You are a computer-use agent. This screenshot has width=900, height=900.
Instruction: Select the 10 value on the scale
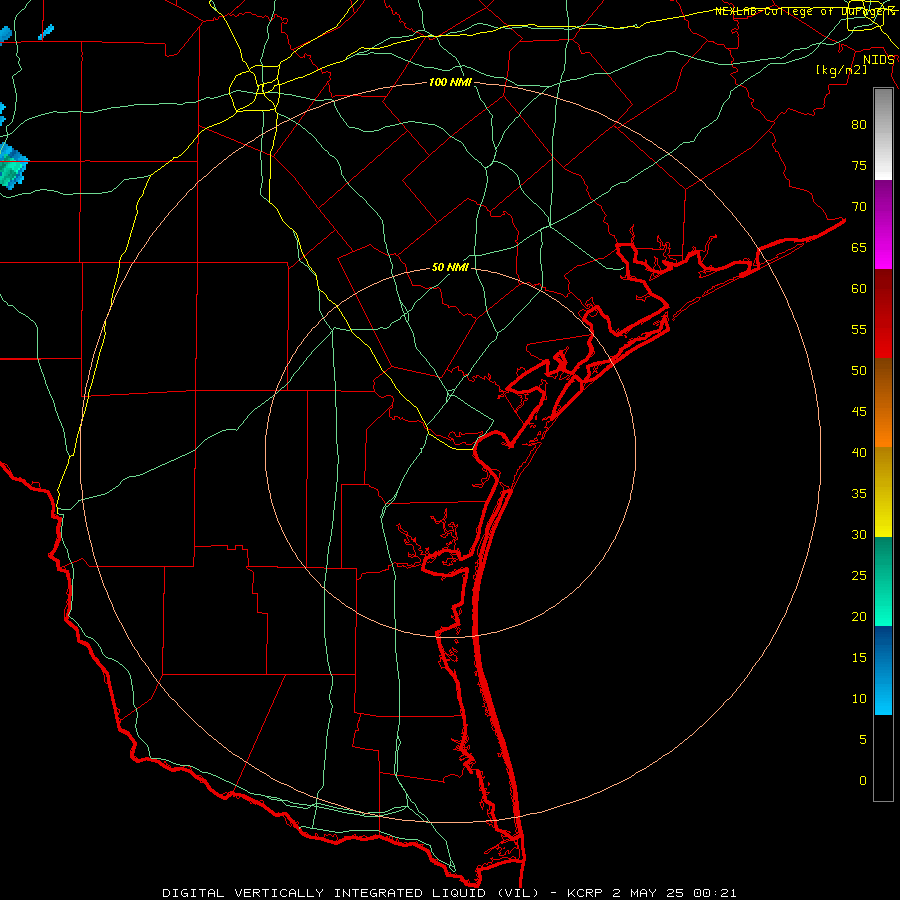point(859,699)
